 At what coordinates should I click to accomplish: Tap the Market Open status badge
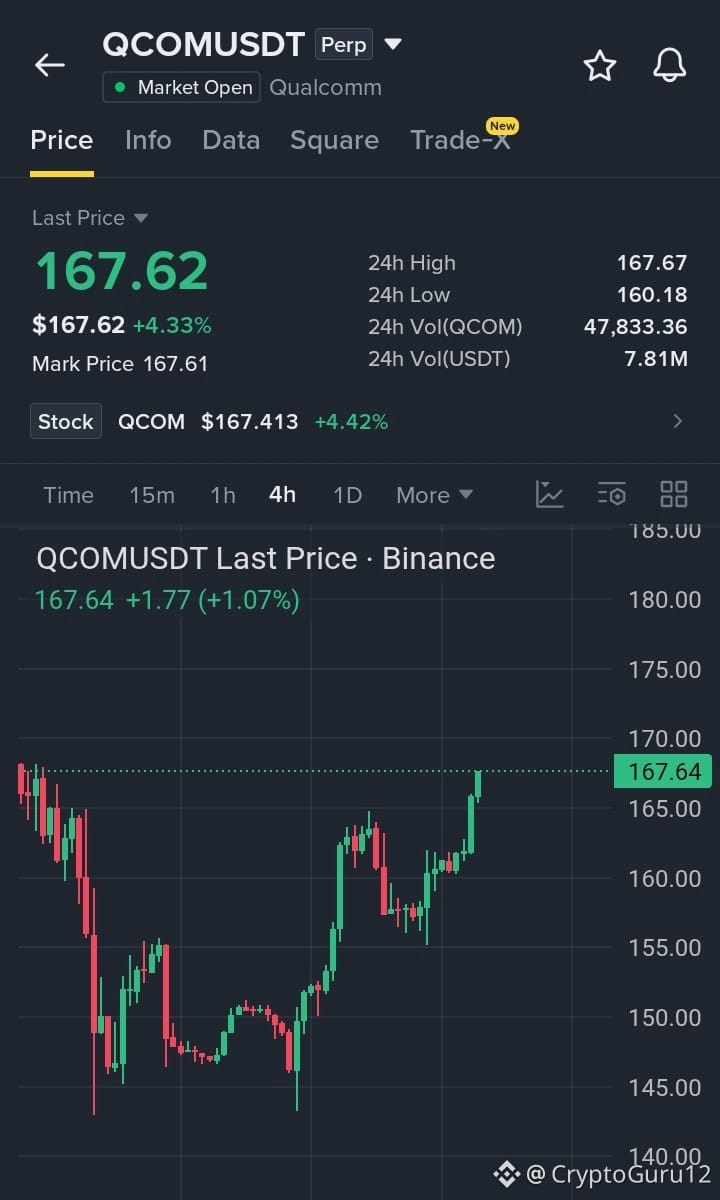181,87
